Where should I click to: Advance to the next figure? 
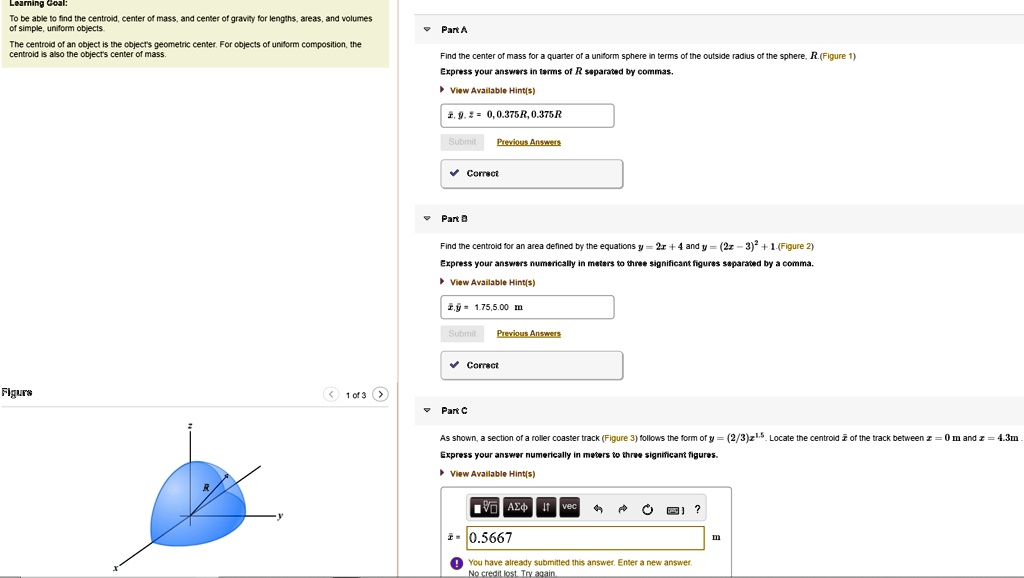[x=380, y=394]
